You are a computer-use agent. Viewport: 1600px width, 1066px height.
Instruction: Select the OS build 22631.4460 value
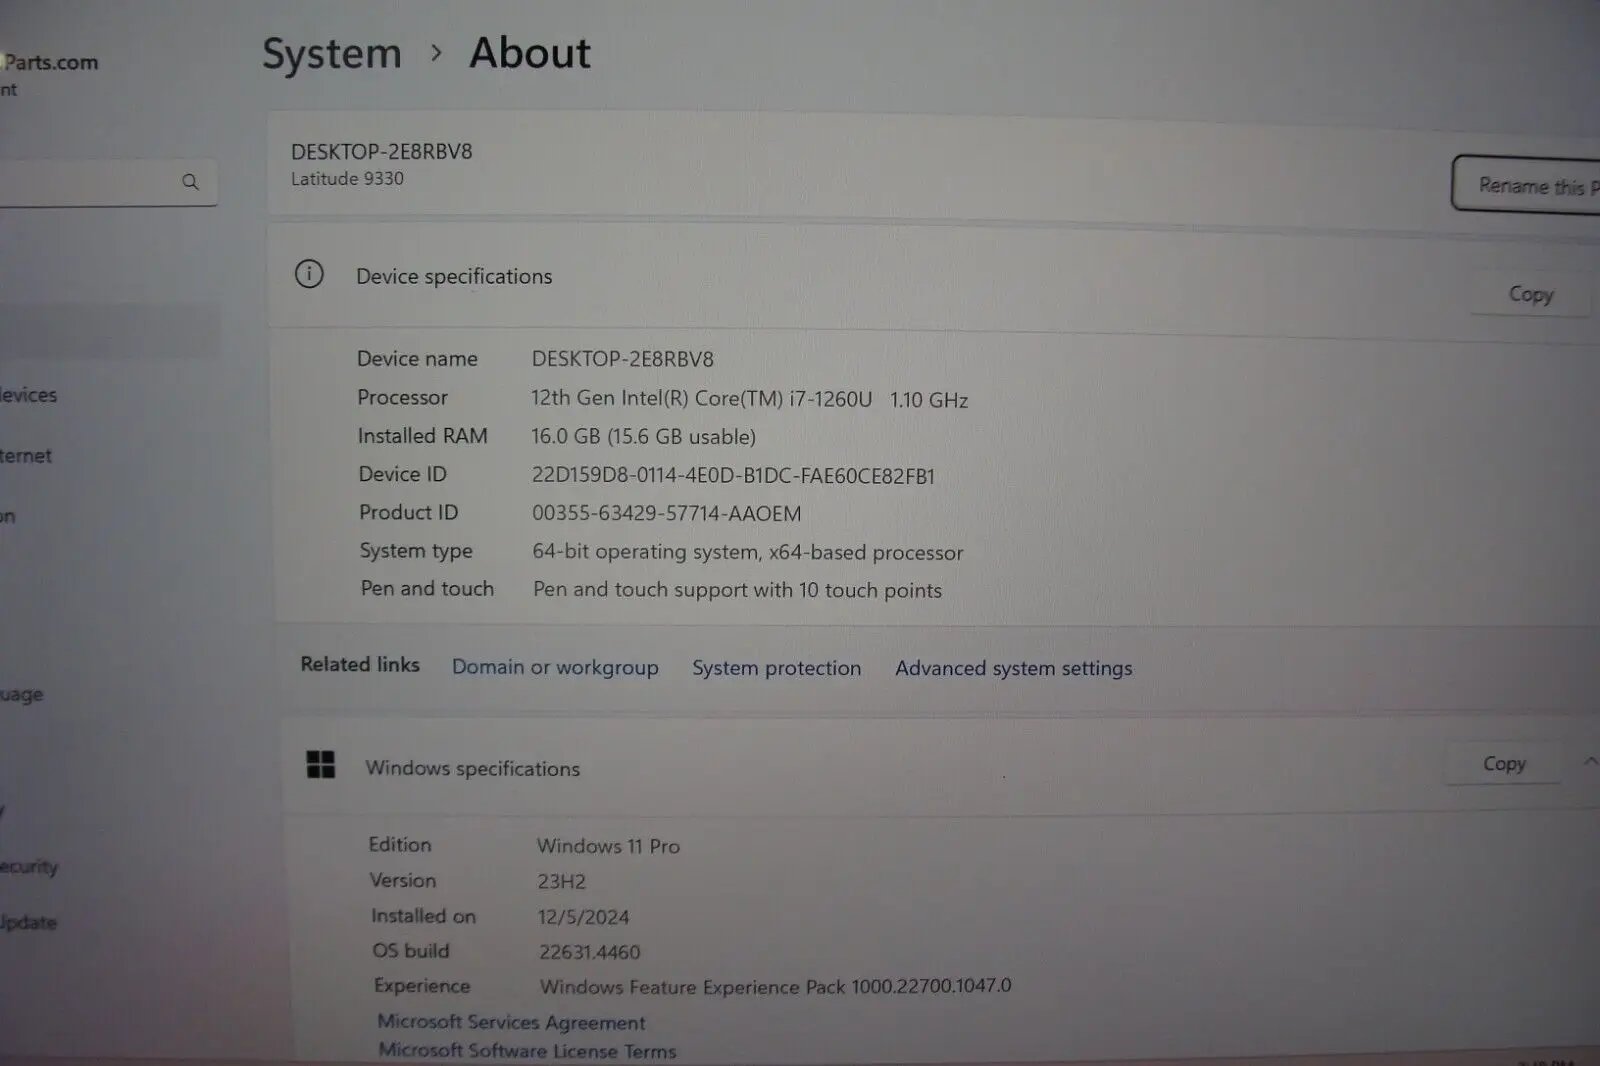pyautogui.click(x=589, y=952)
